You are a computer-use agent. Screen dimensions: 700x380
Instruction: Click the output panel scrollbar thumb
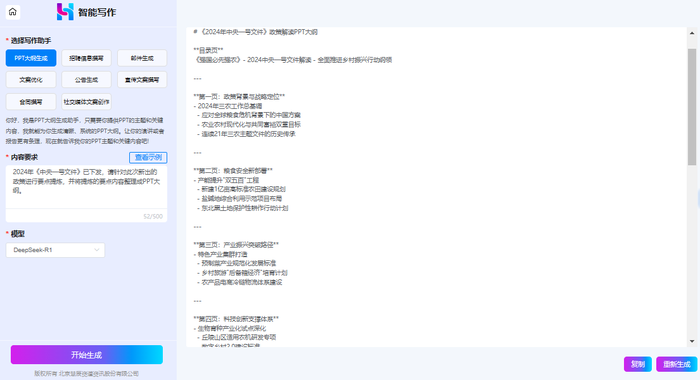point(692,107)
